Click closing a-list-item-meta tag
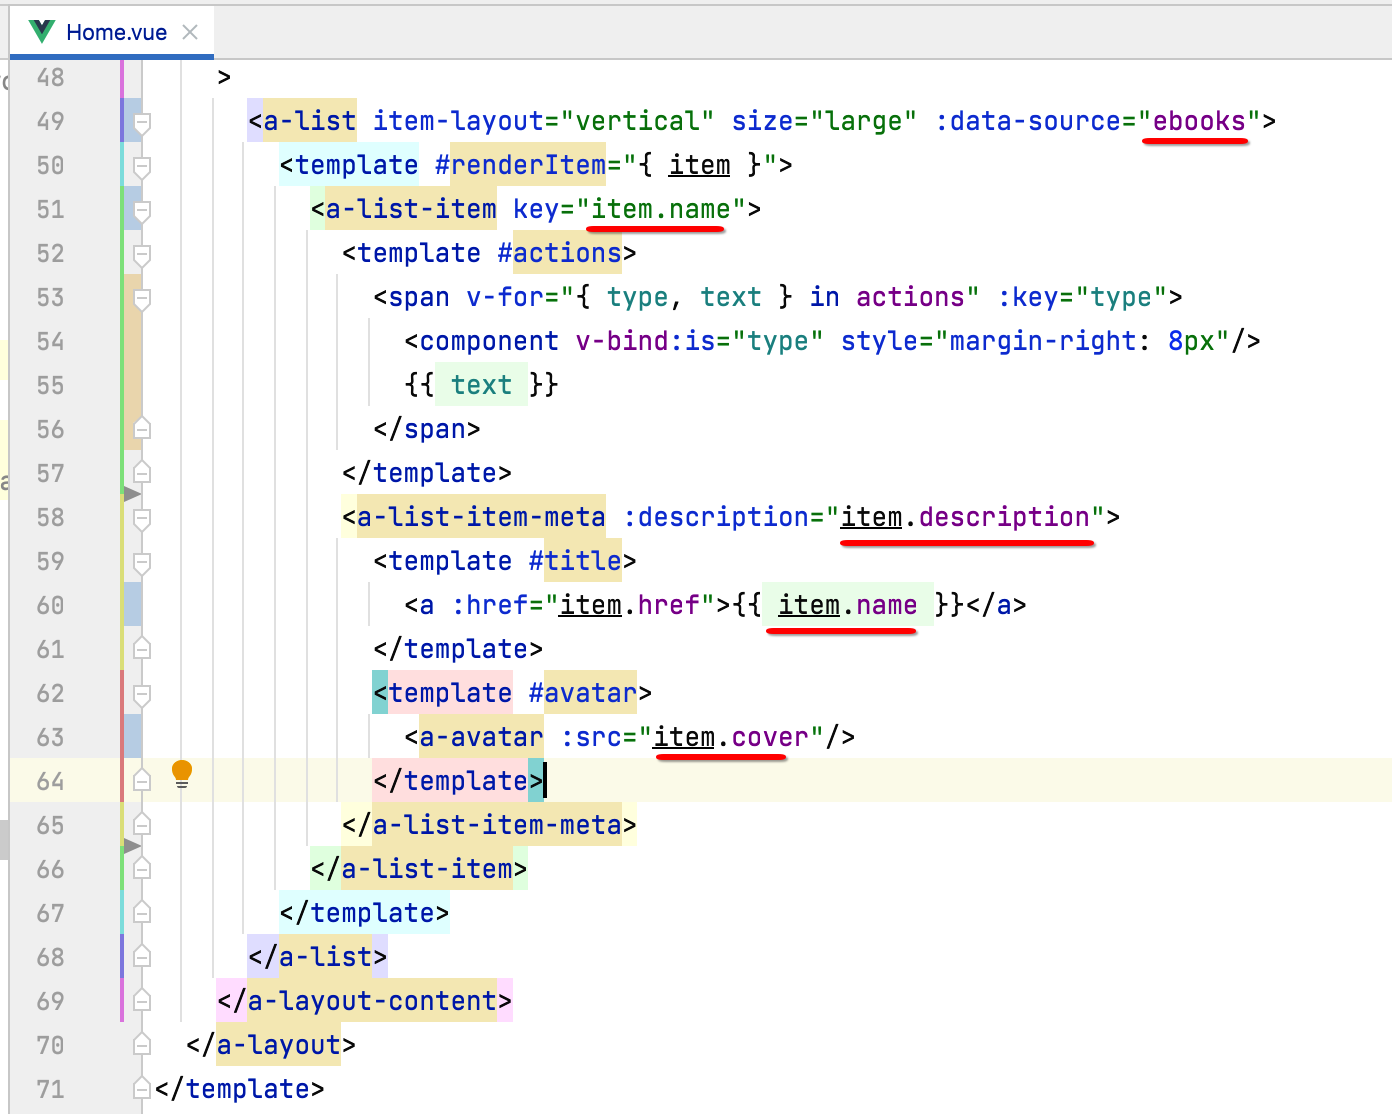 [x=489, y=826]
